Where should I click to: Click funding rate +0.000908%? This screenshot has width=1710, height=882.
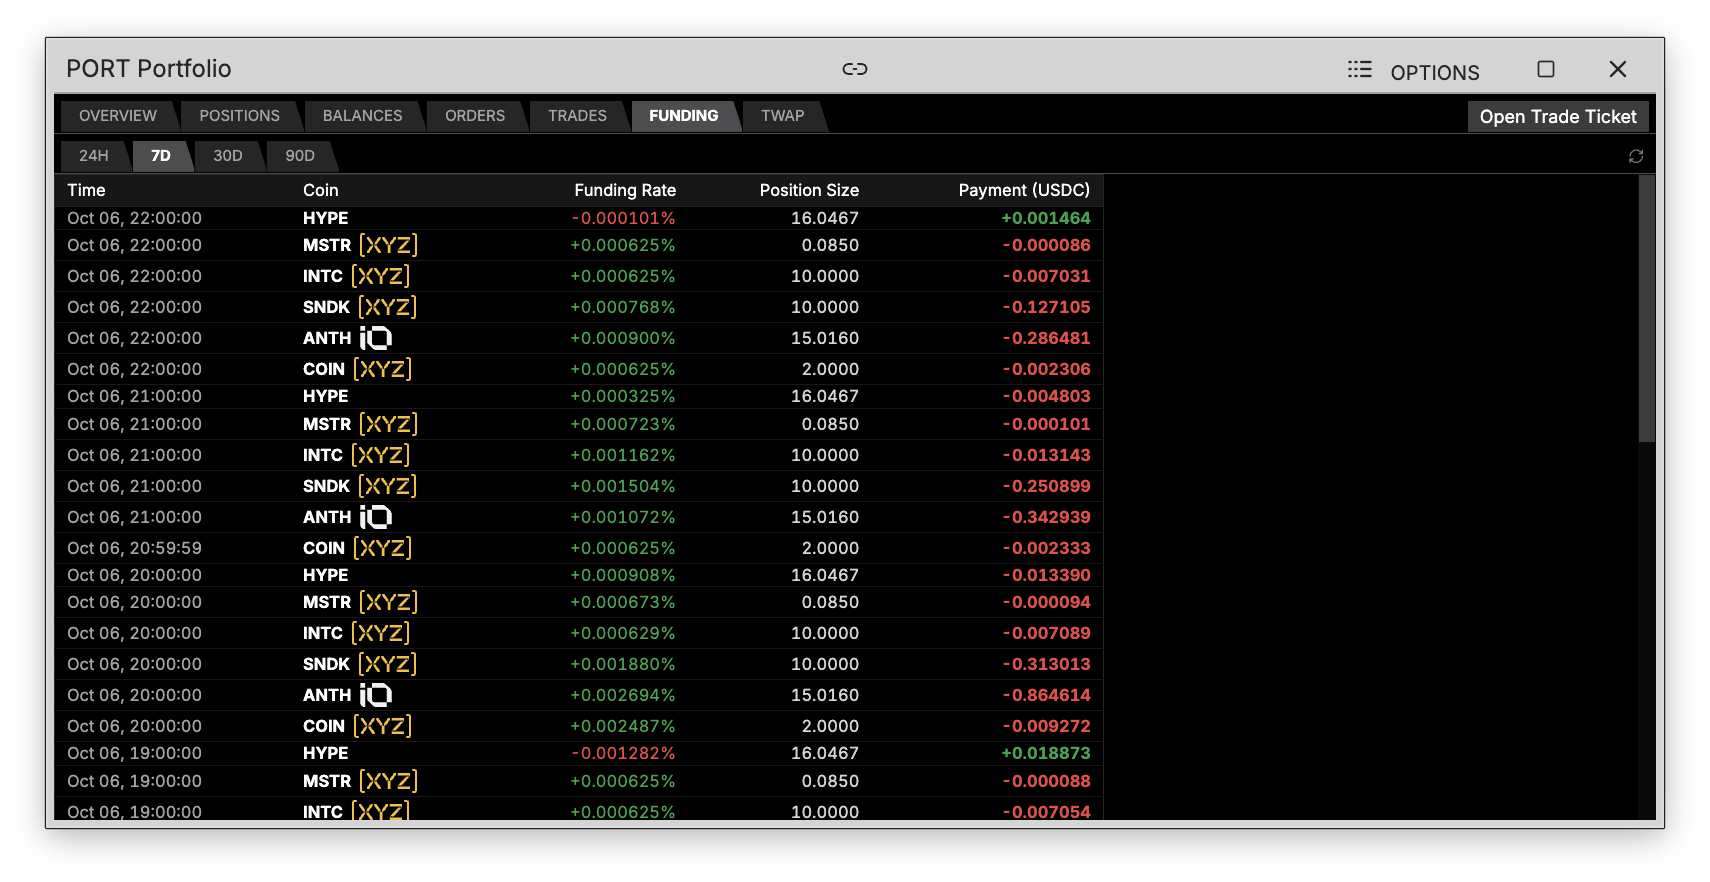(x=623, y=575)
